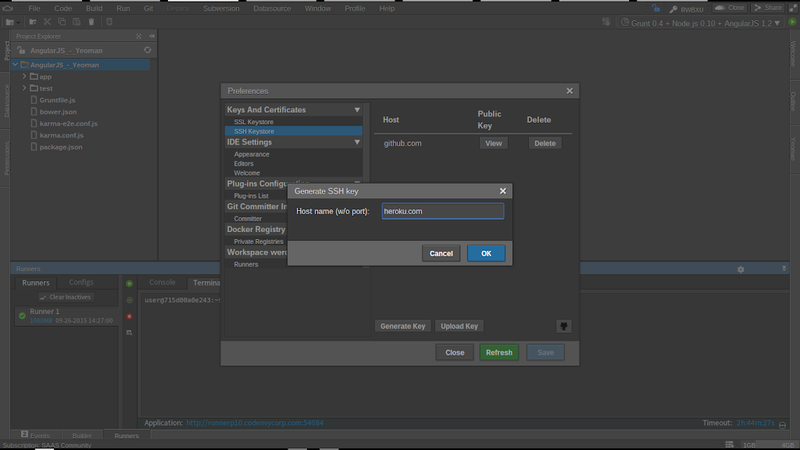This screenshot has height=450, width=800.
Task: Click the refresh icon in Project Explorer
Action: (148, 49)
